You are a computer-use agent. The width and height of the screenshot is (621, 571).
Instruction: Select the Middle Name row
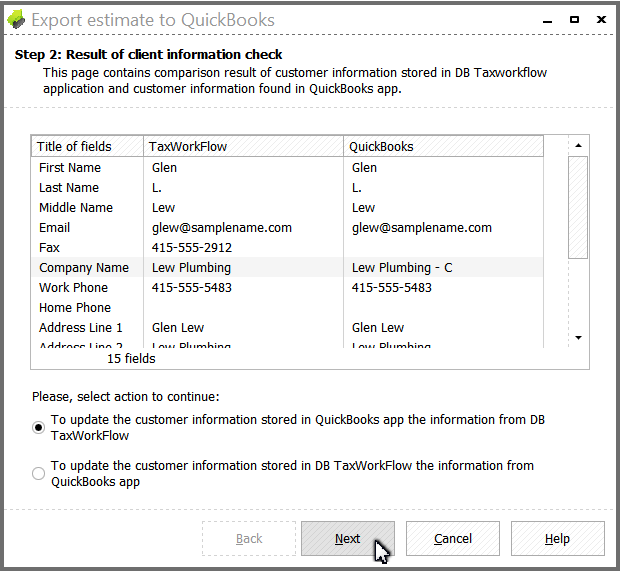tap(287, 207)
